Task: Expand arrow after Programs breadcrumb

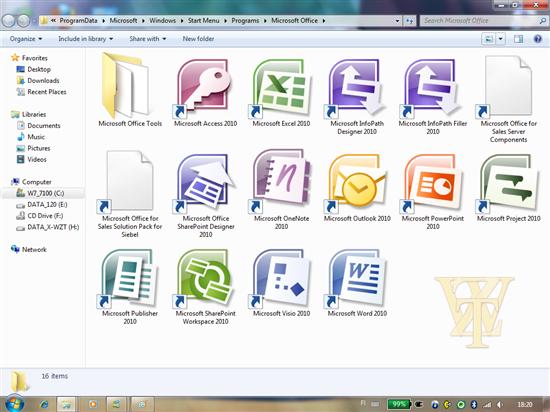Action: coord(264,21)
